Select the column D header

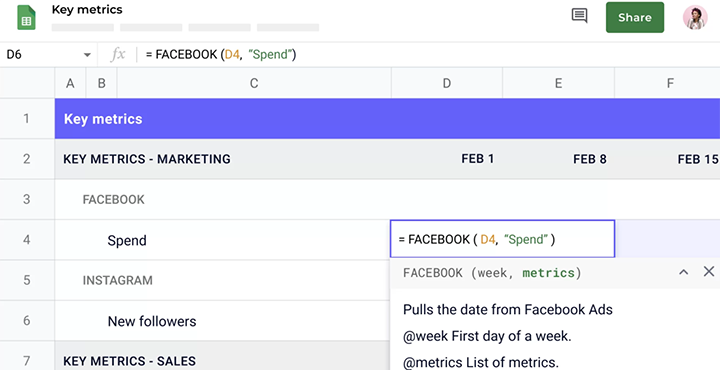[x=447, y=83]
